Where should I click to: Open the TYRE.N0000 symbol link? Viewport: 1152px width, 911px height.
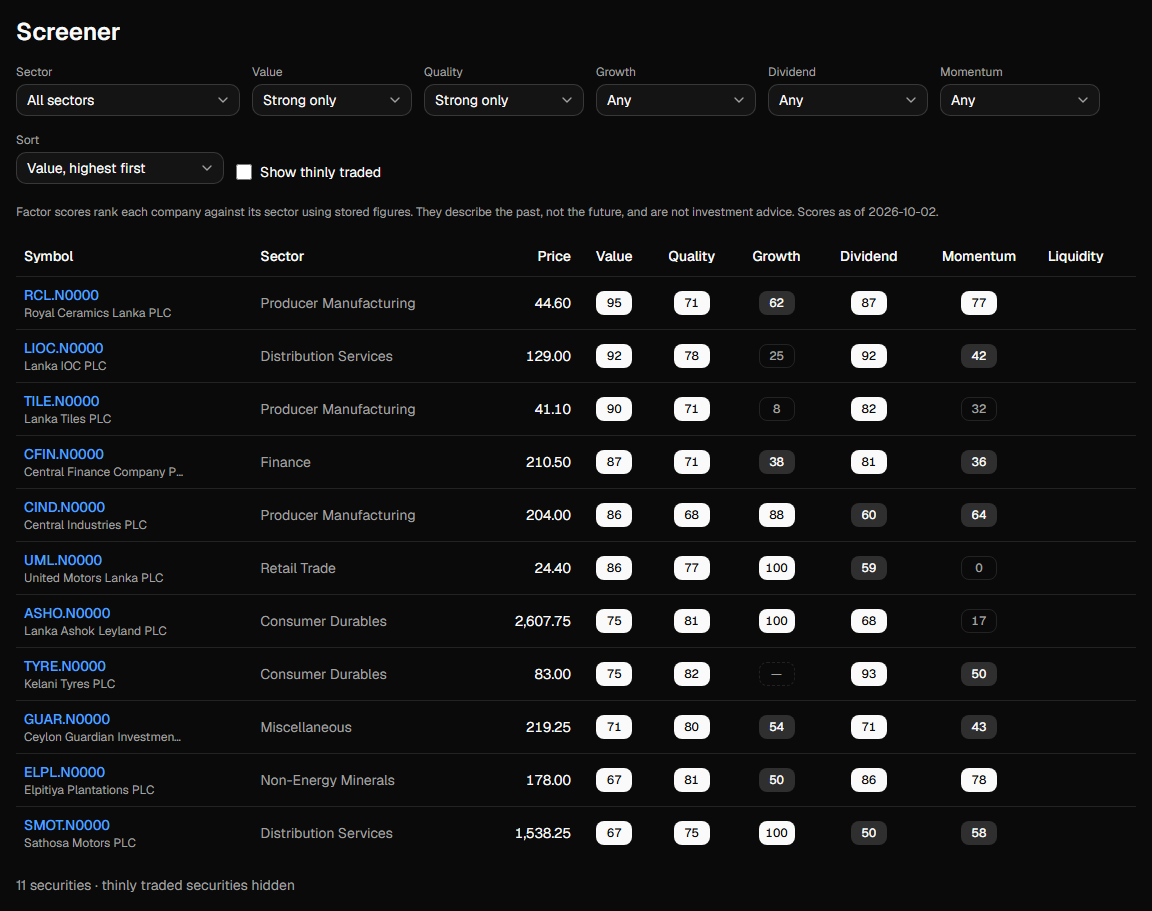pyautogui.click(x=65, y=666)
